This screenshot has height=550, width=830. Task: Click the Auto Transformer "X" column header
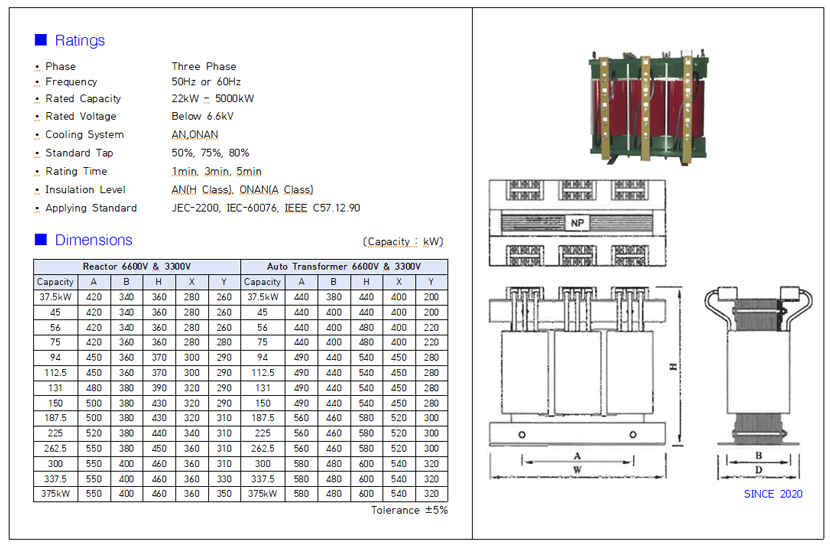(399, 282)
